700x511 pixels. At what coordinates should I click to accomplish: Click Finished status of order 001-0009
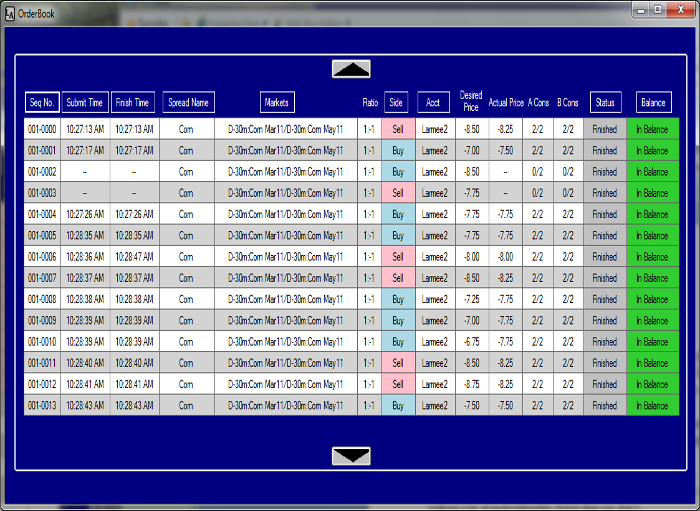[605, 321]
